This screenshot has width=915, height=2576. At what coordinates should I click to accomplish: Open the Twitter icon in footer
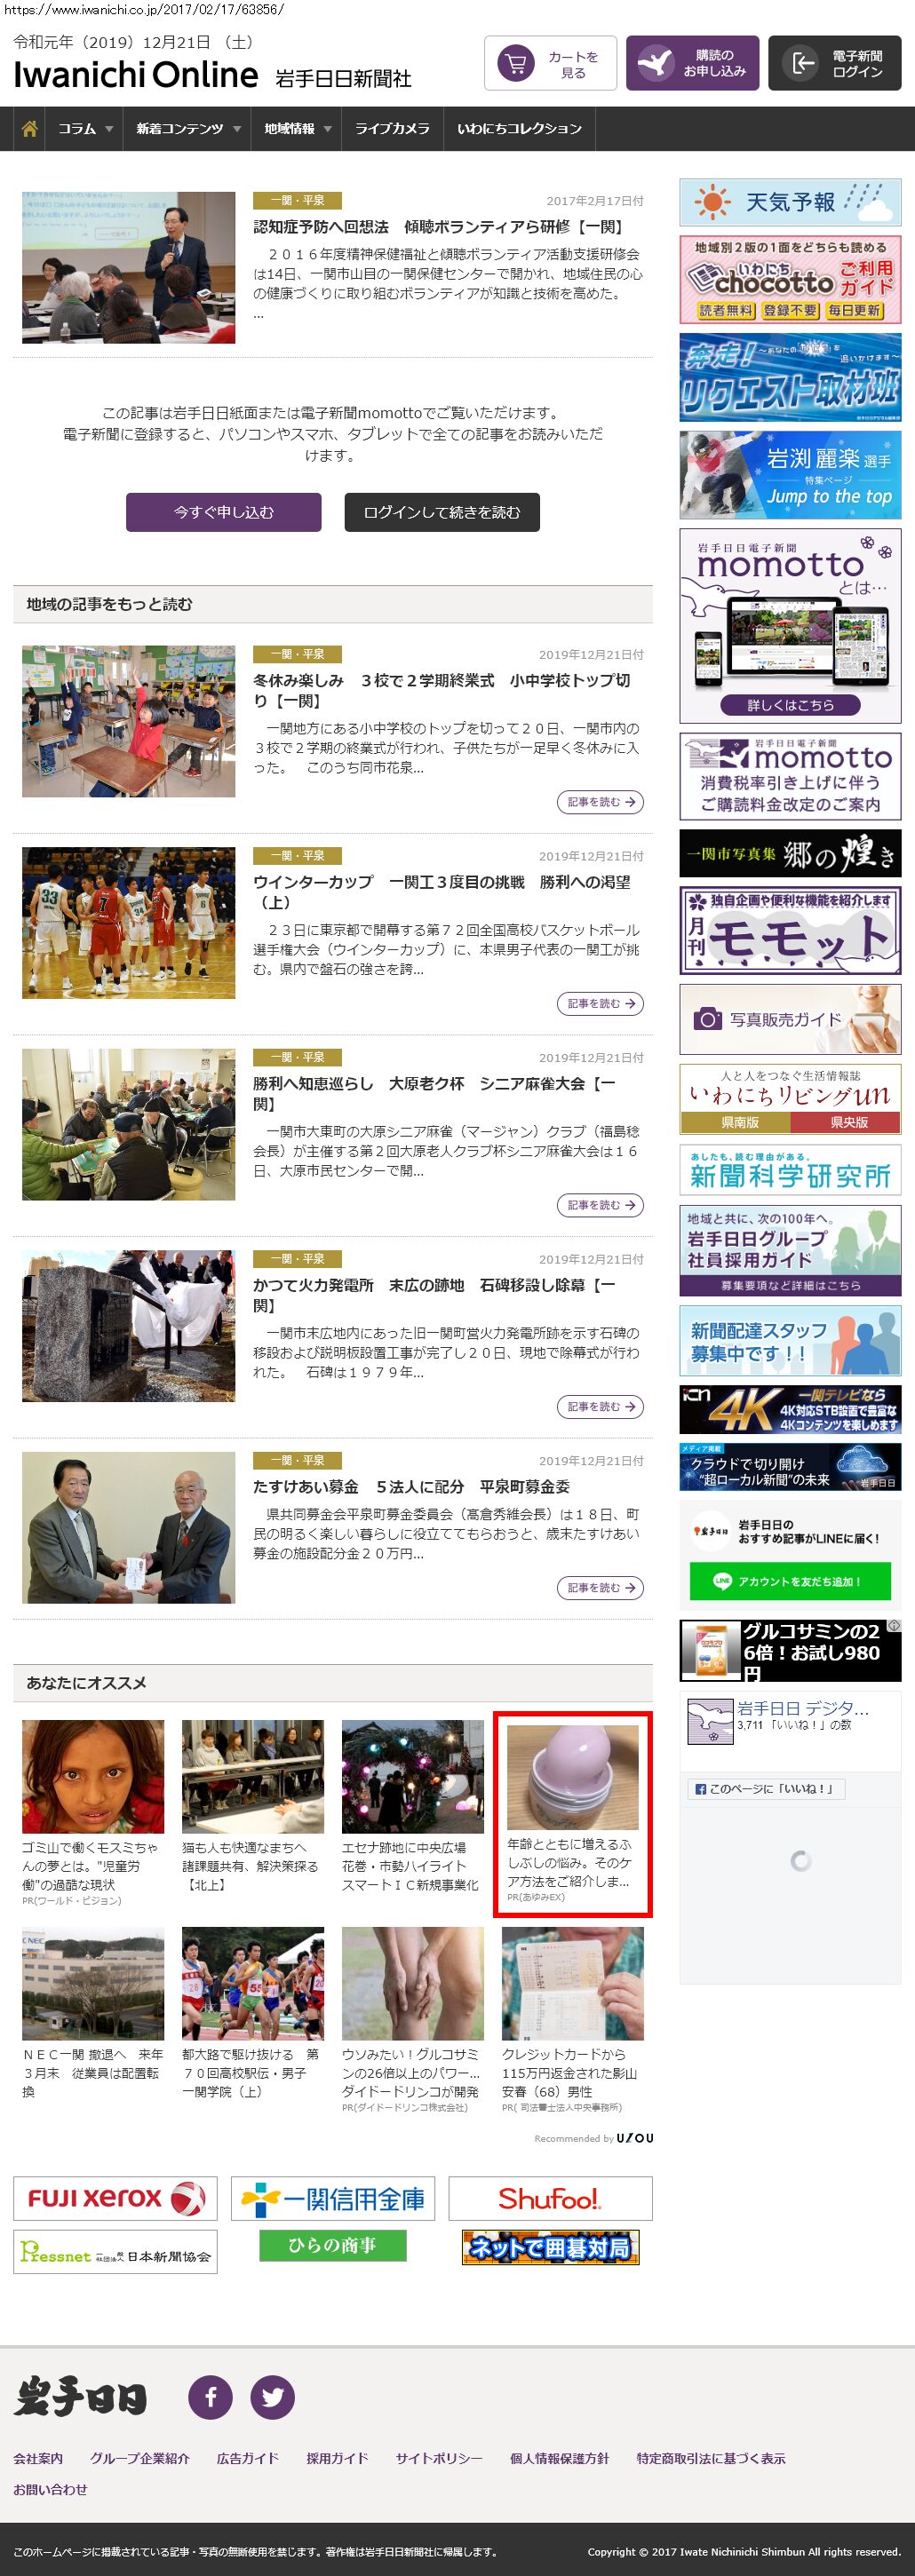click(272, 2397)
